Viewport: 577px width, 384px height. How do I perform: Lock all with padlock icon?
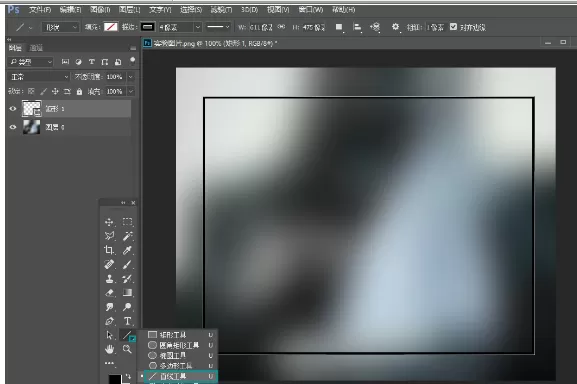(79, 91)
